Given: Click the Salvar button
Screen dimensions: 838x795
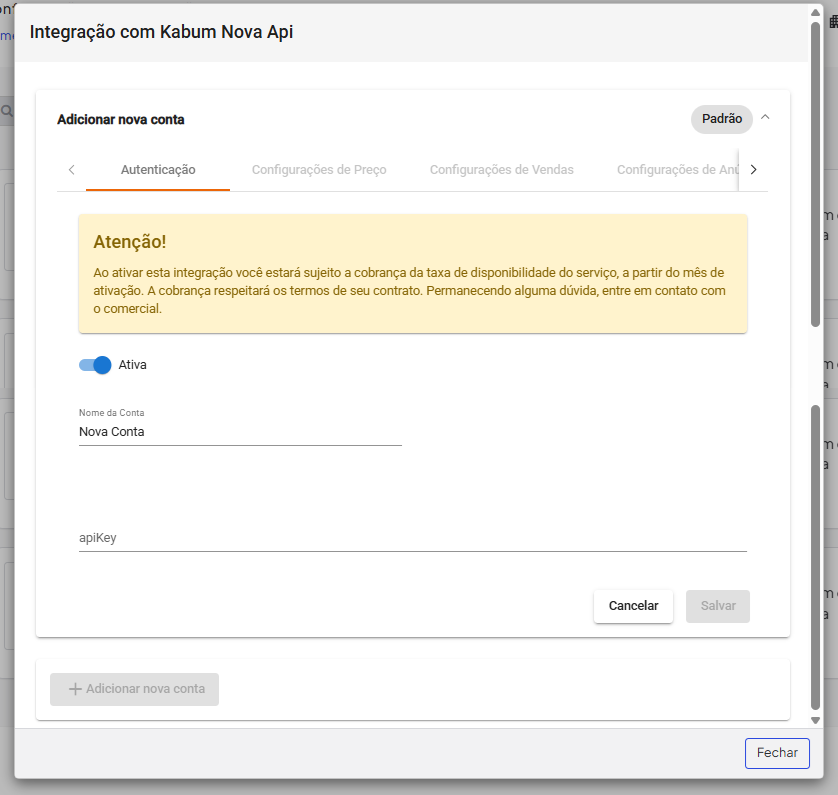Looking at the screenshot, I should tap(718, 606).
